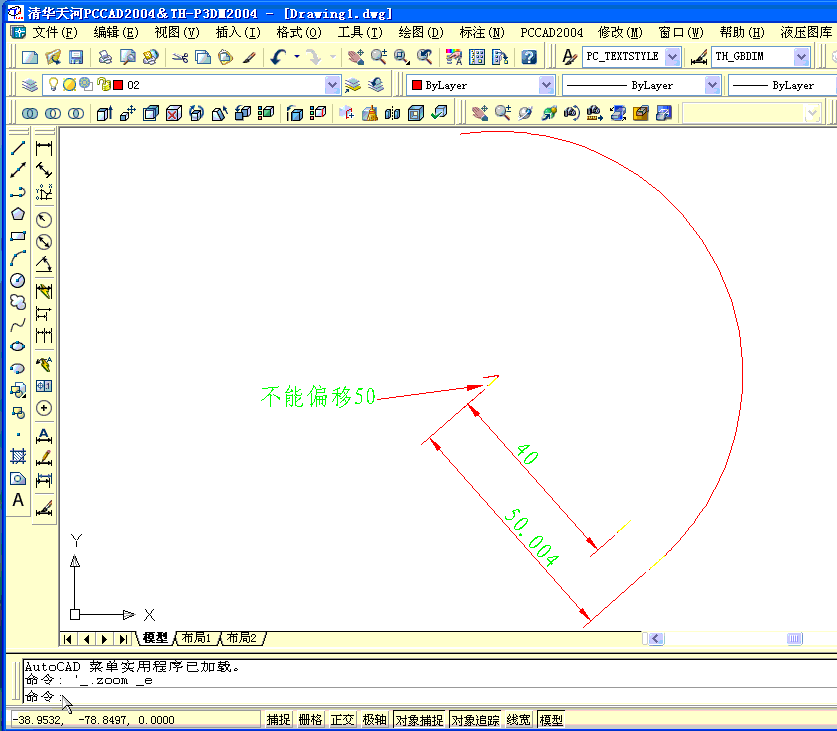The height and width of the screenshot is (731, 837).
Task: Click the horizontal scrollbar thumb
Action: [x=794, y=639]
